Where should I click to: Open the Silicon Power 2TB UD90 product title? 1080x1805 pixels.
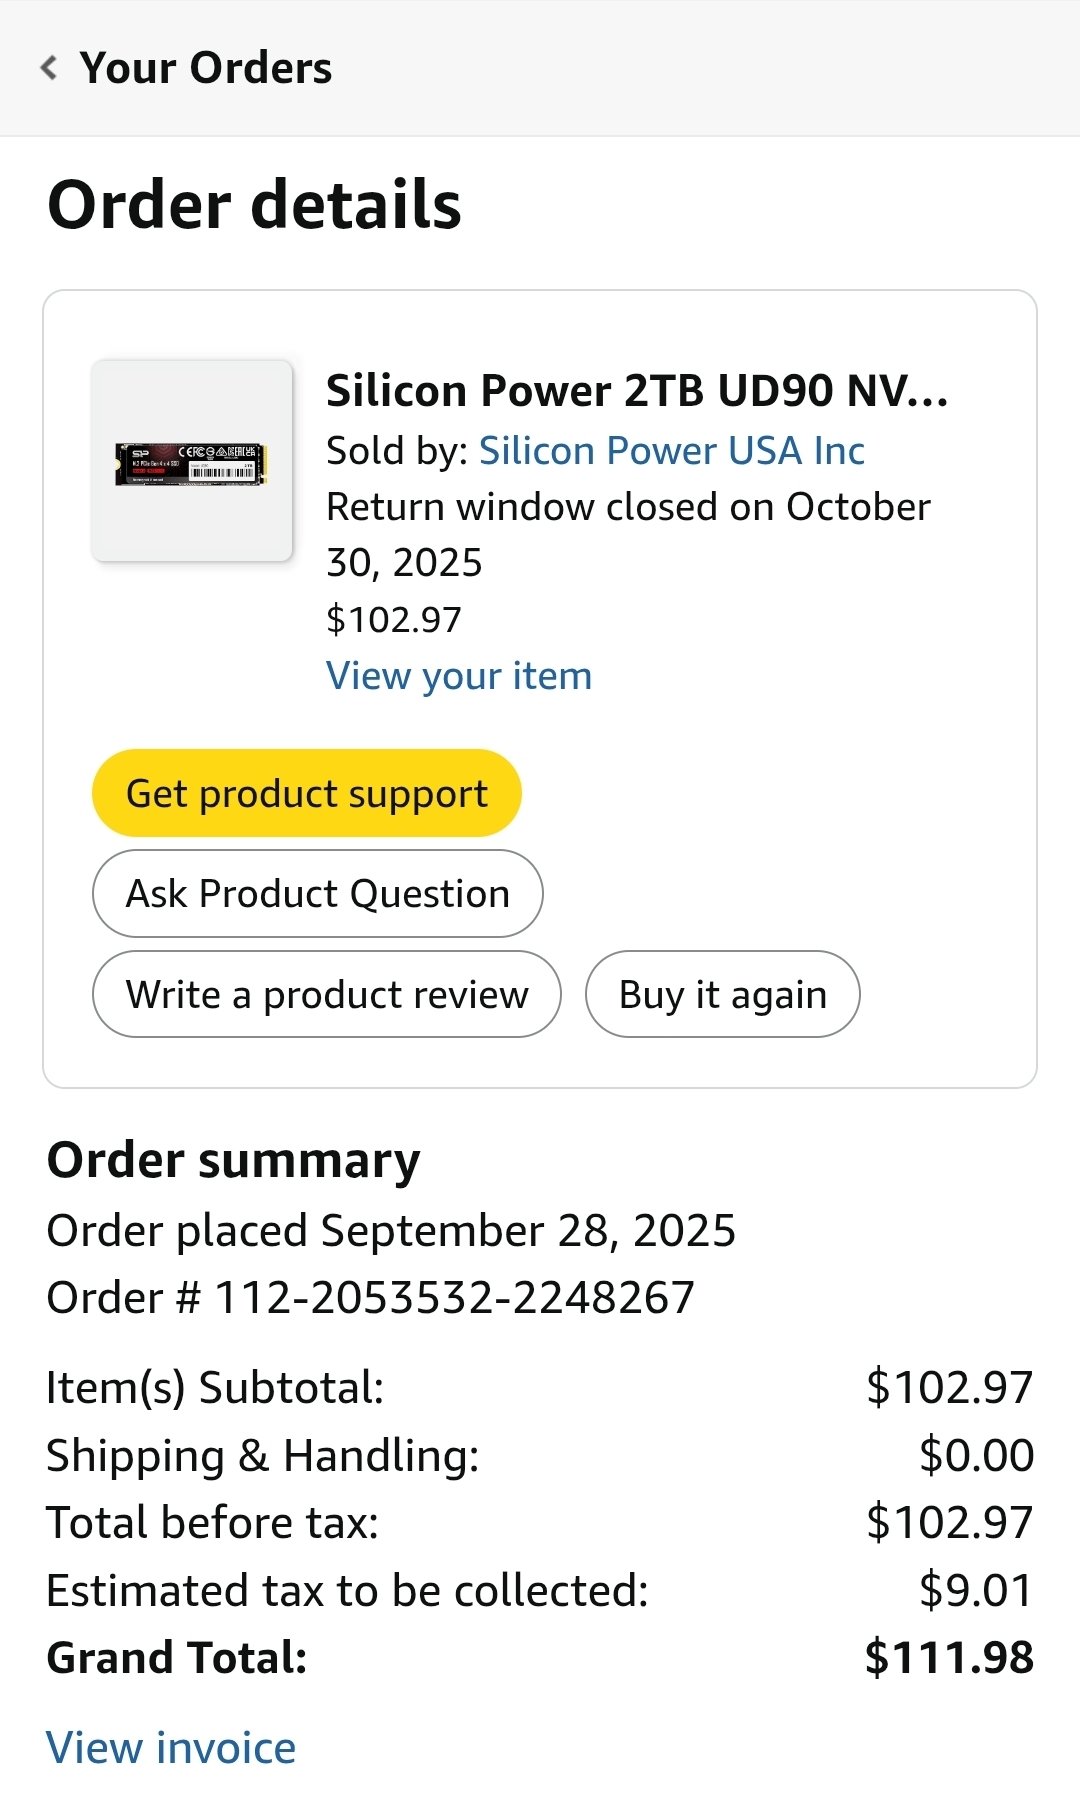636,391
